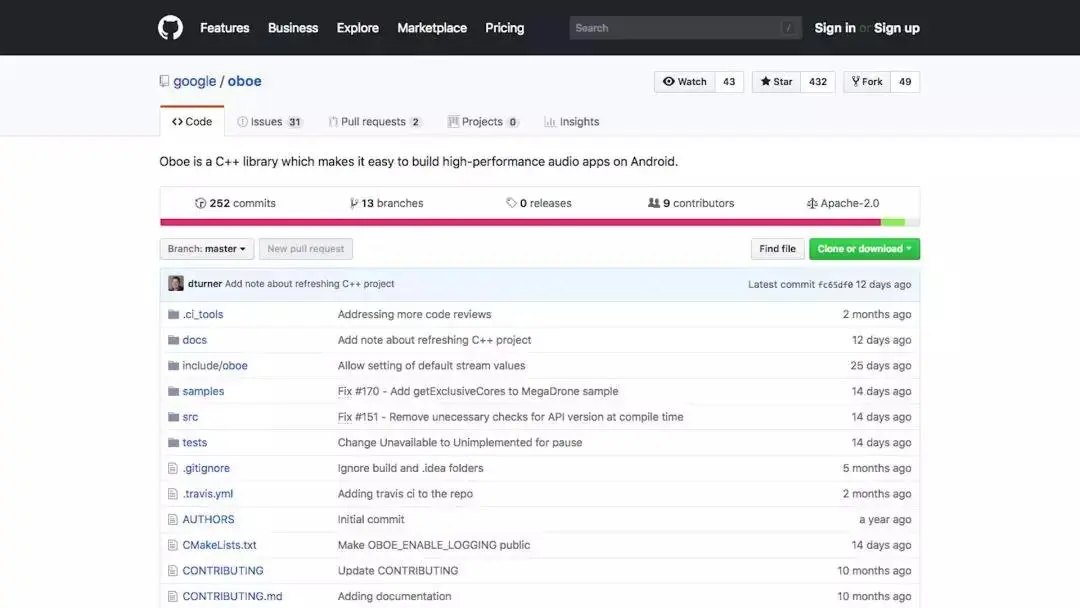The width and height of the screenshot is (1080, 608).
Task: Click the forks count 49
Action: (905, 82)
